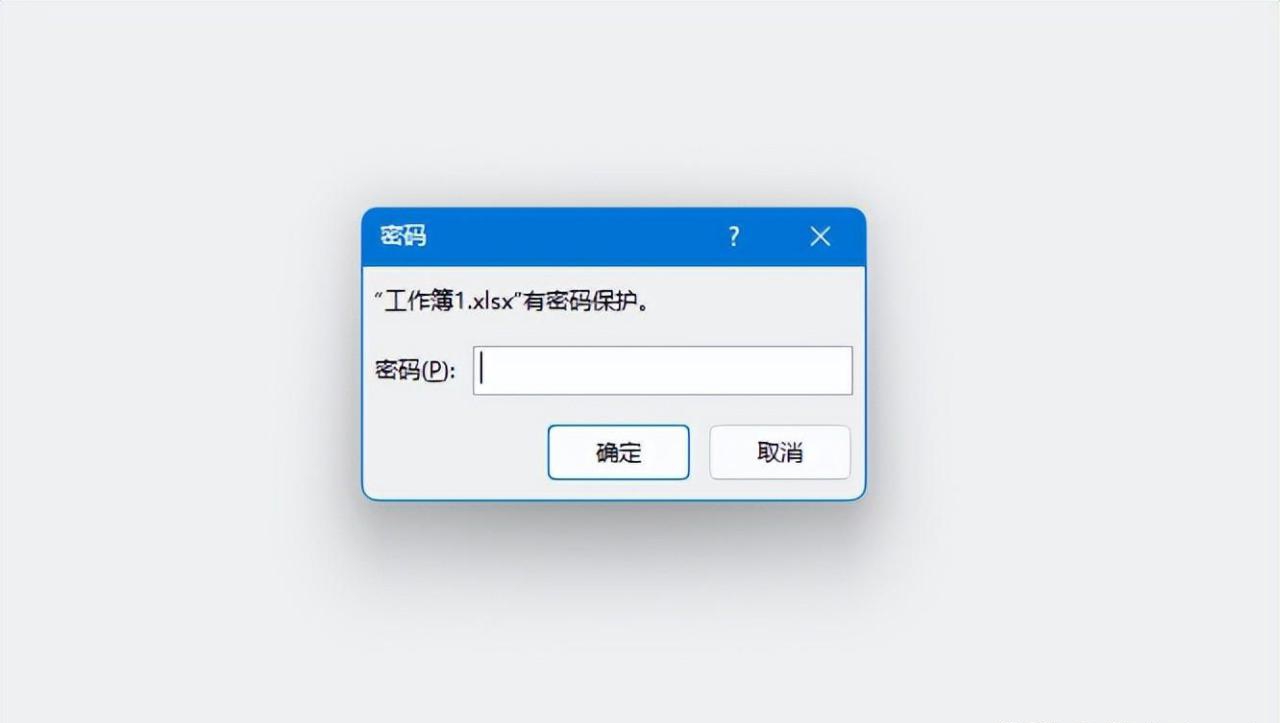Viewport: 1280px width, 723px height.
Task: Dismiss the password prompt via 取消
Action: (780, 452)
